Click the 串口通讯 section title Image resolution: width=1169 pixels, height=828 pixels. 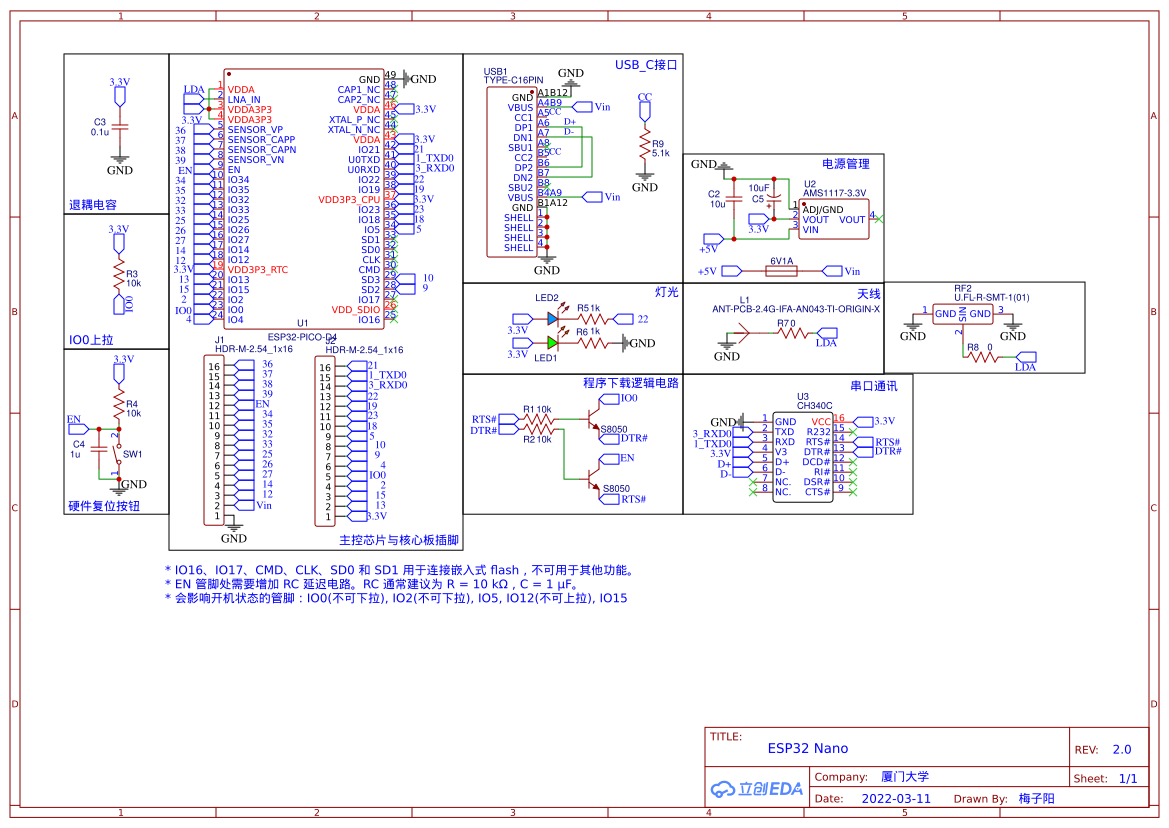[874, 386]
